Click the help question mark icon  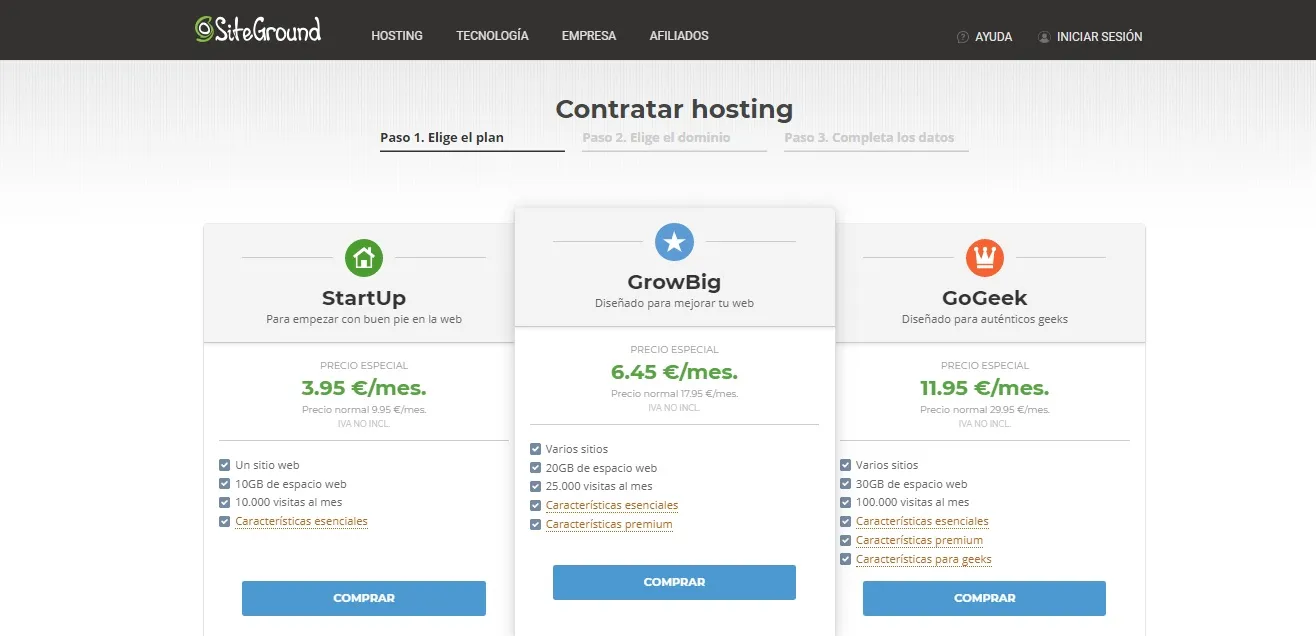pos(963,37)
